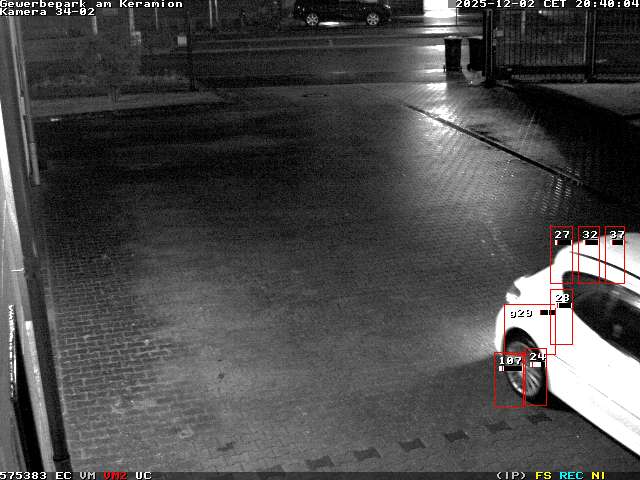
Task: Select detection box labeled 27
Action: coord(562,256)
